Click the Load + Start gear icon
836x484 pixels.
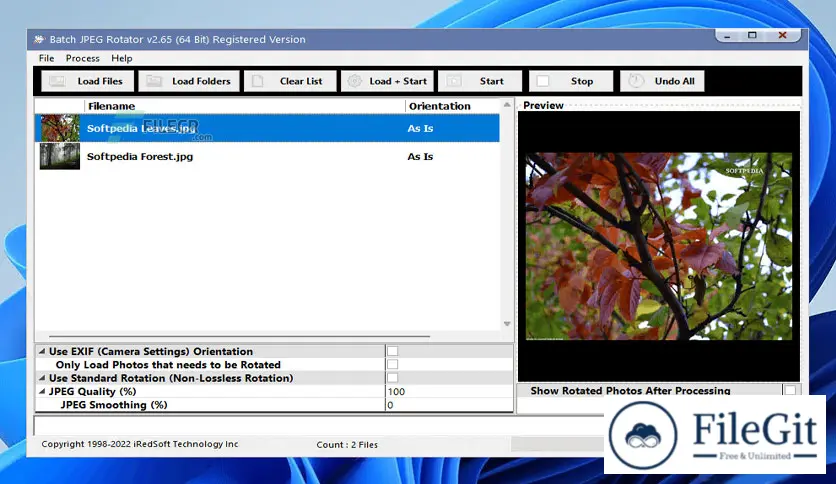(354, 81)
